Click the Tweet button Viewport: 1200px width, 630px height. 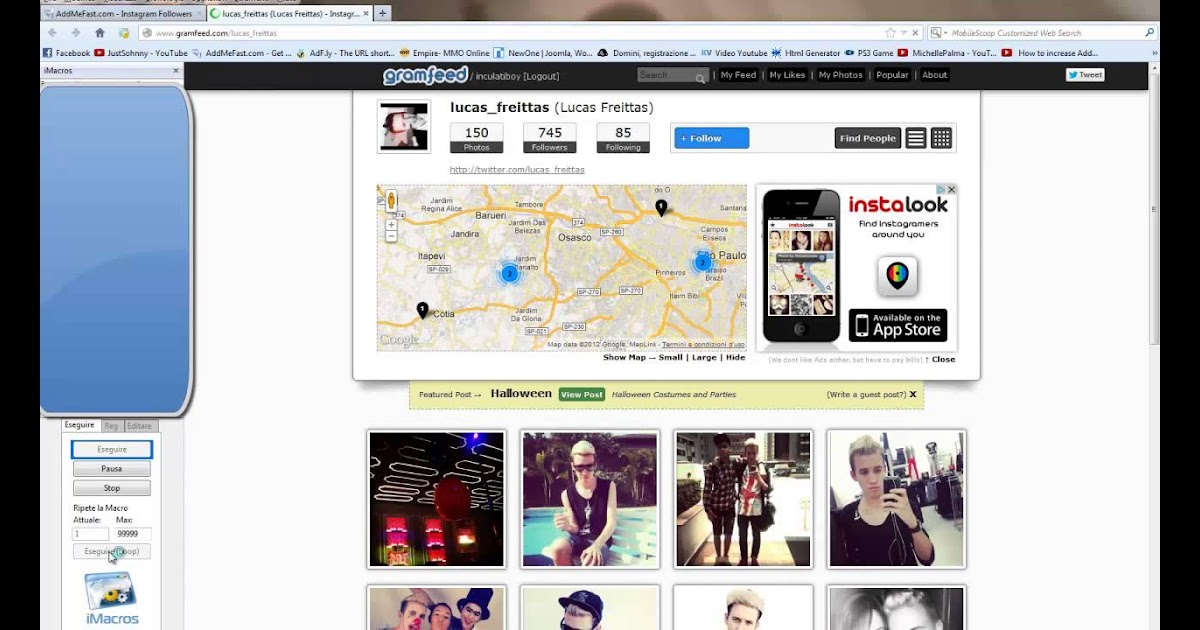1085,75
